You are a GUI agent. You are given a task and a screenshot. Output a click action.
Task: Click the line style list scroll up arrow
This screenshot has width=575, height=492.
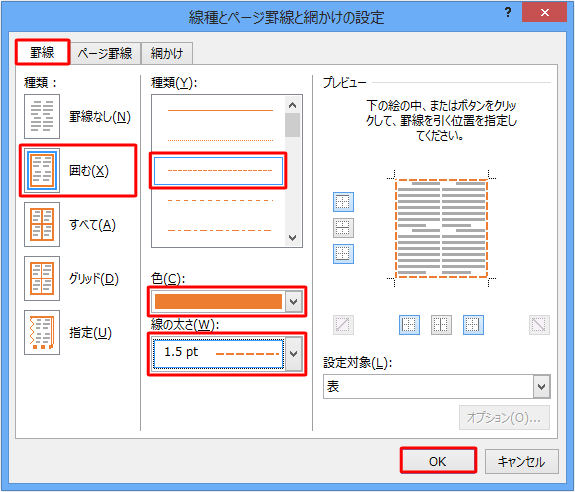(292, 105)
